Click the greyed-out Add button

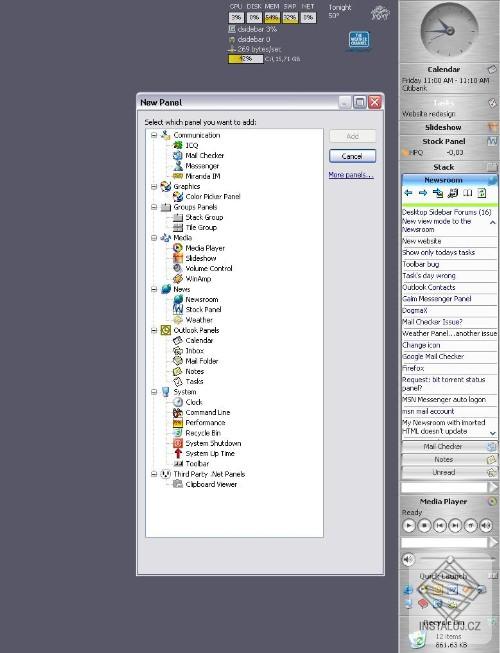pos(352,136)
